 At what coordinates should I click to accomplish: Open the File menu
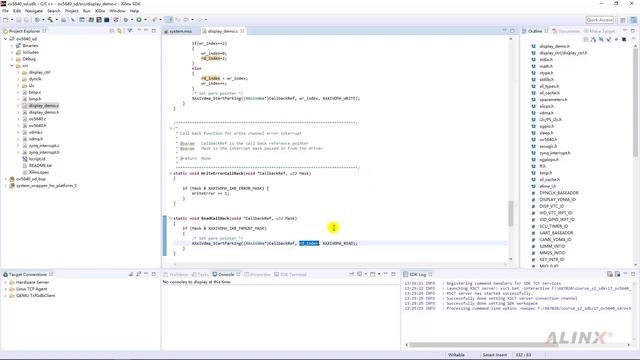click(5, 11)
